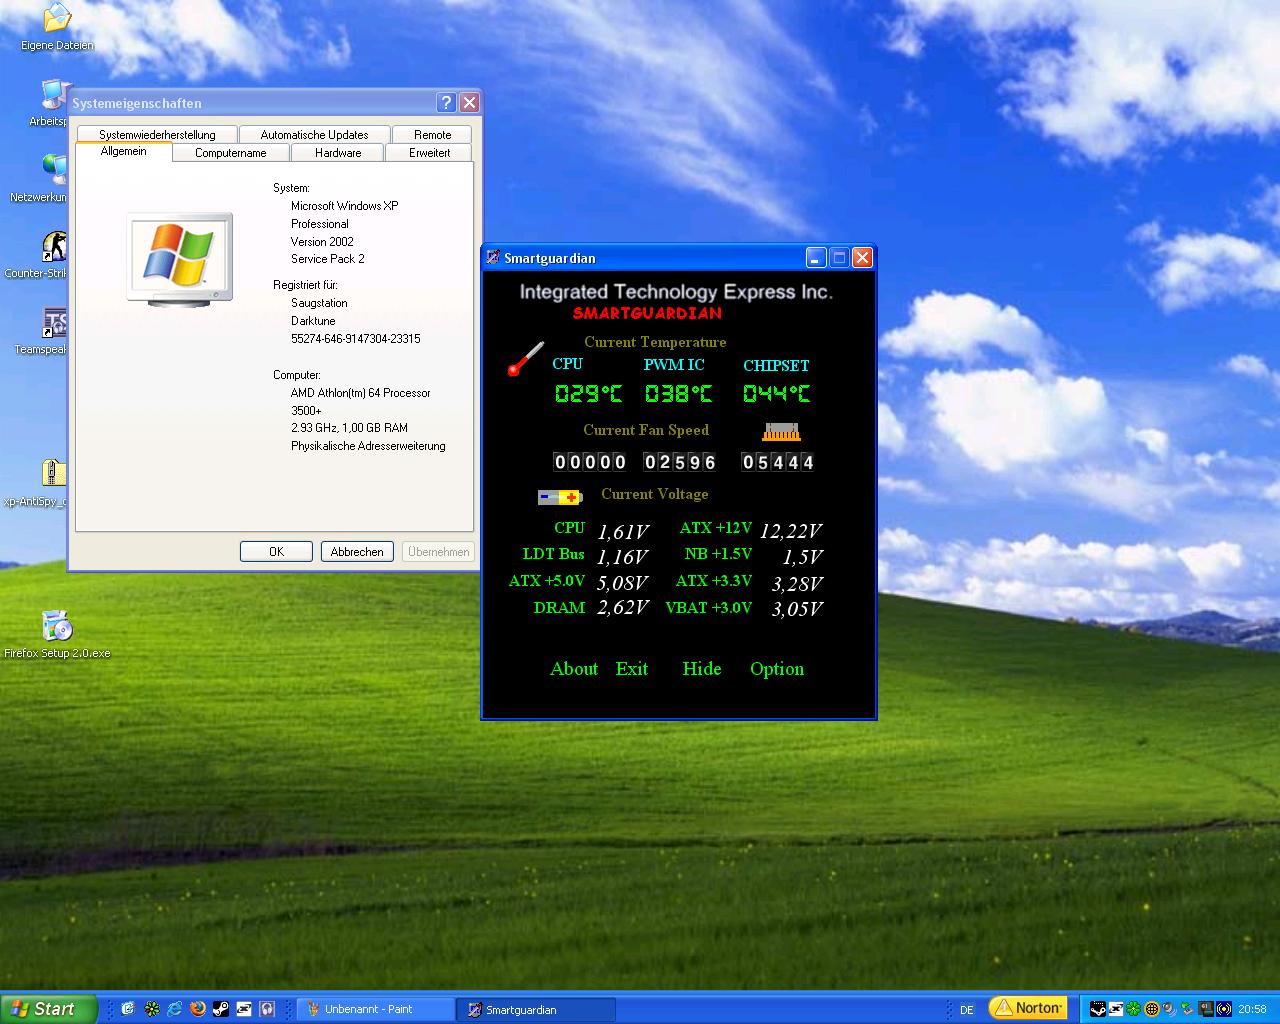This screenshot has height=1024, width=1280.
Task: Click the ATX +12V value 12,22V
Action: pyautogui.click(x=791, y=531)
